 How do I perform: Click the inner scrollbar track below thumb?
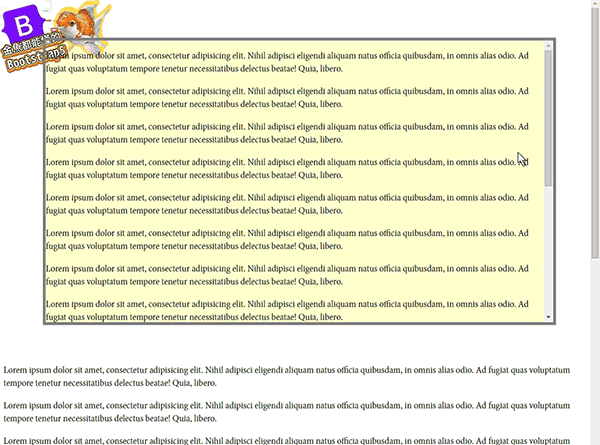tap(548, 249)
